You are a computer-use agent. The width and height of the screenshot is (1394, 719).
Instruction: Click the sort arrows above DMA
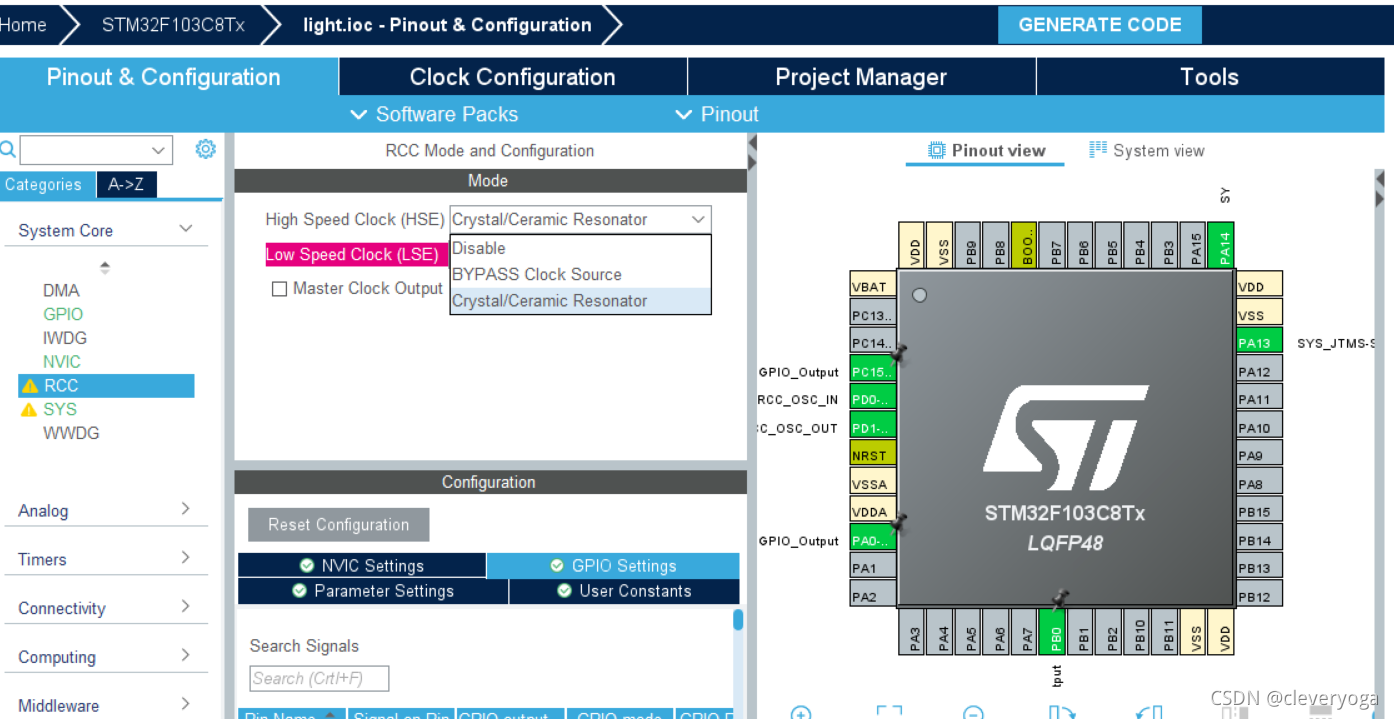click(105, 268)
